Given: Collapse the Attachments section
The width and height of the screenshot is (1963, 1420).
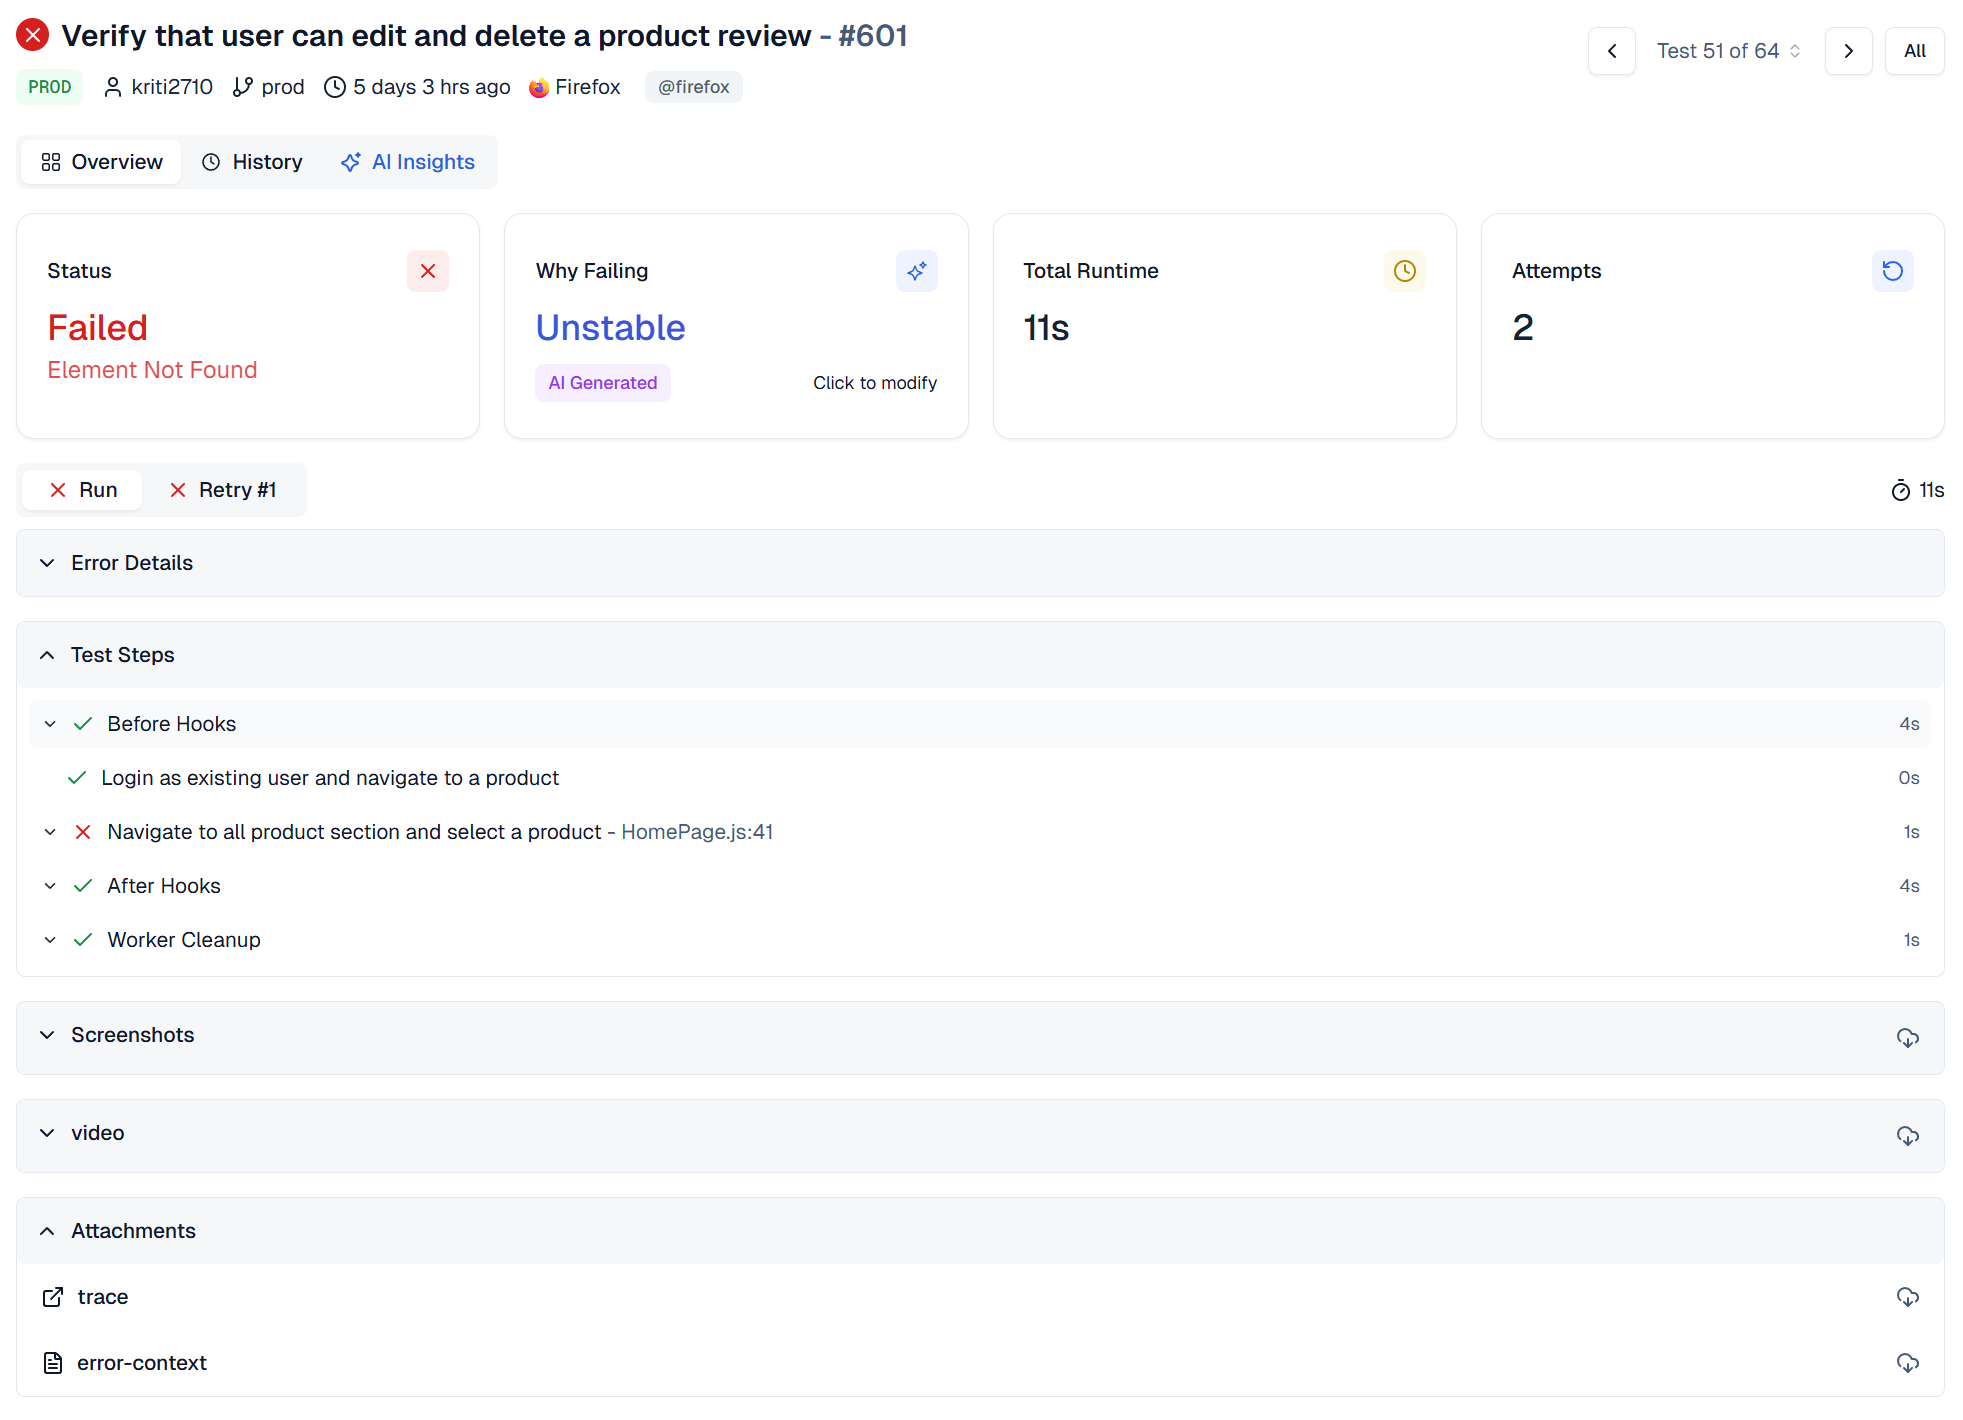Looking at the screenshot, I should click(132, 1231).
